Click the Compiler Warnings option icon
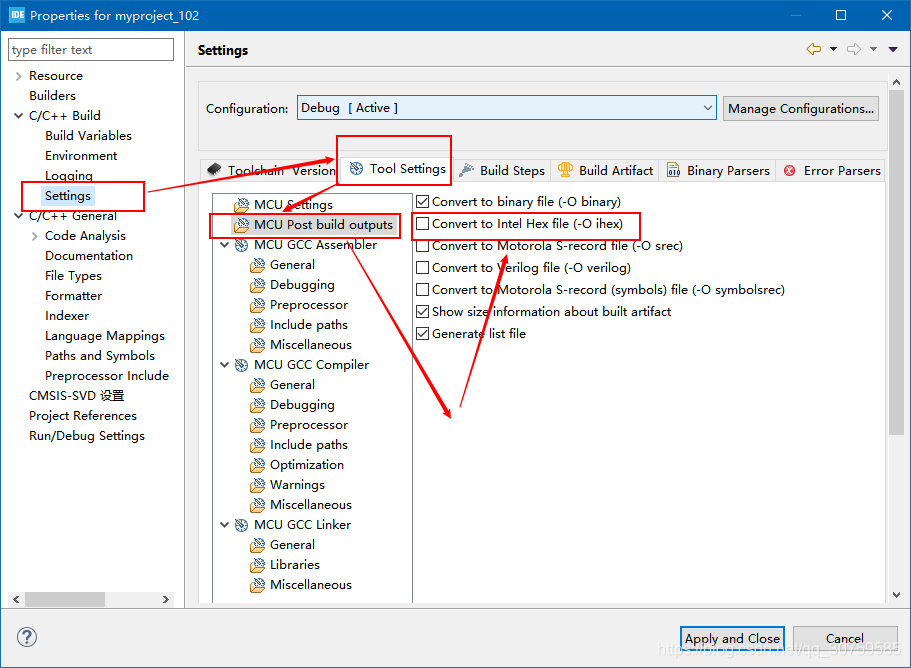 257,485
